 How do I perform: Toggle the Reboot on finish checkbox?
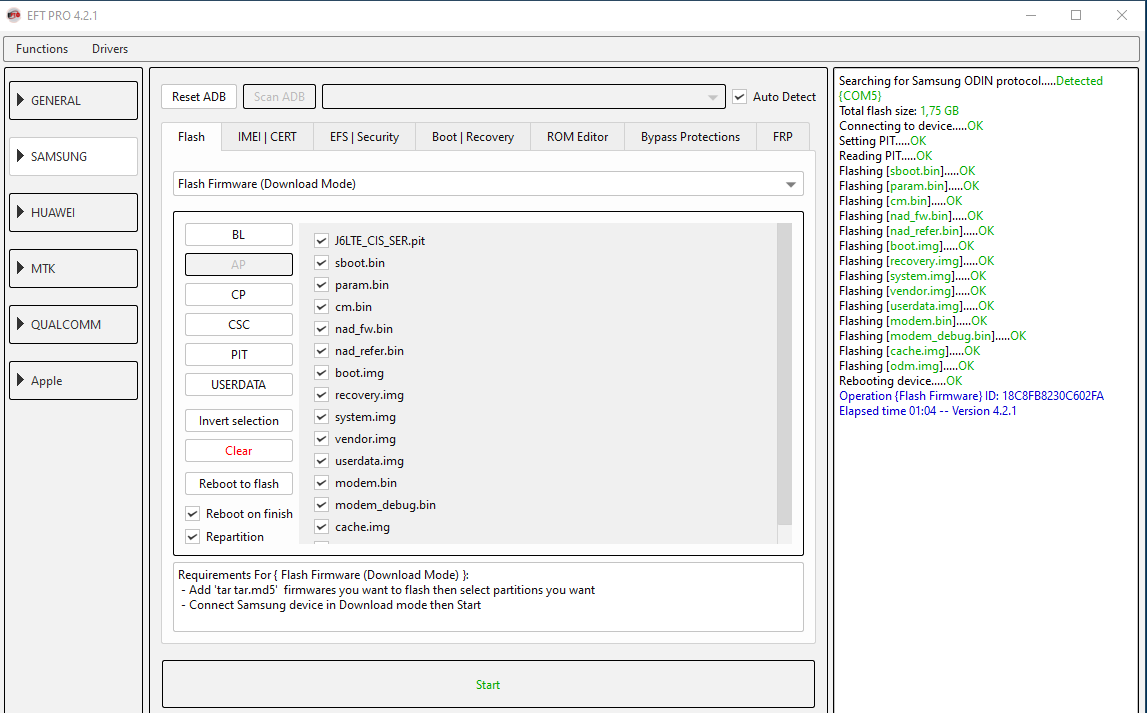[192, 513]
